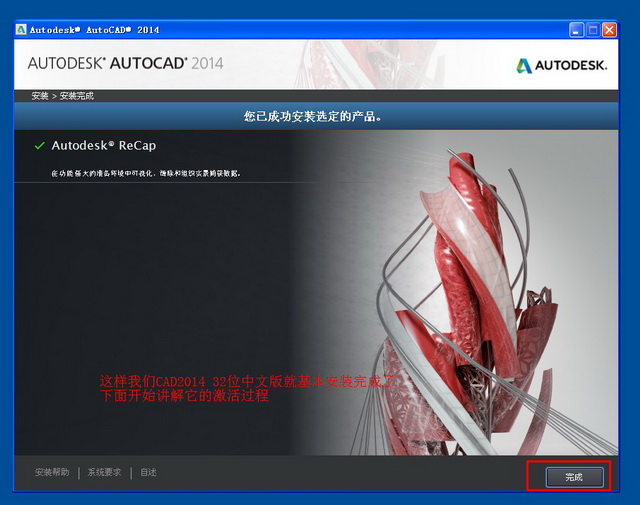Click the 您已成功安装选定的产品 banner
640x505 pixels.
click(313, 116)
